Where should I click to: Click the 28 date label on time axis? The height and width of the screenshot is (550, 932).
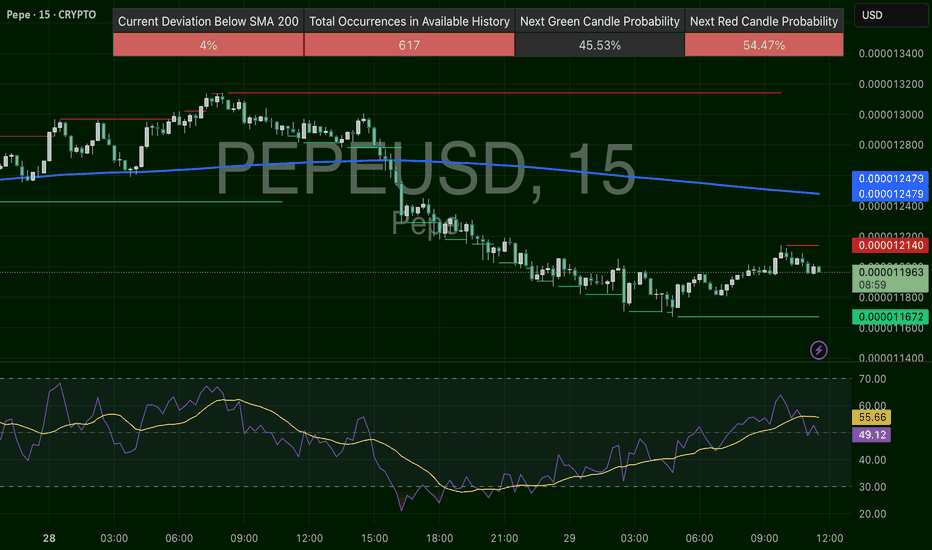pyautogui.click(x=49, y=538)
